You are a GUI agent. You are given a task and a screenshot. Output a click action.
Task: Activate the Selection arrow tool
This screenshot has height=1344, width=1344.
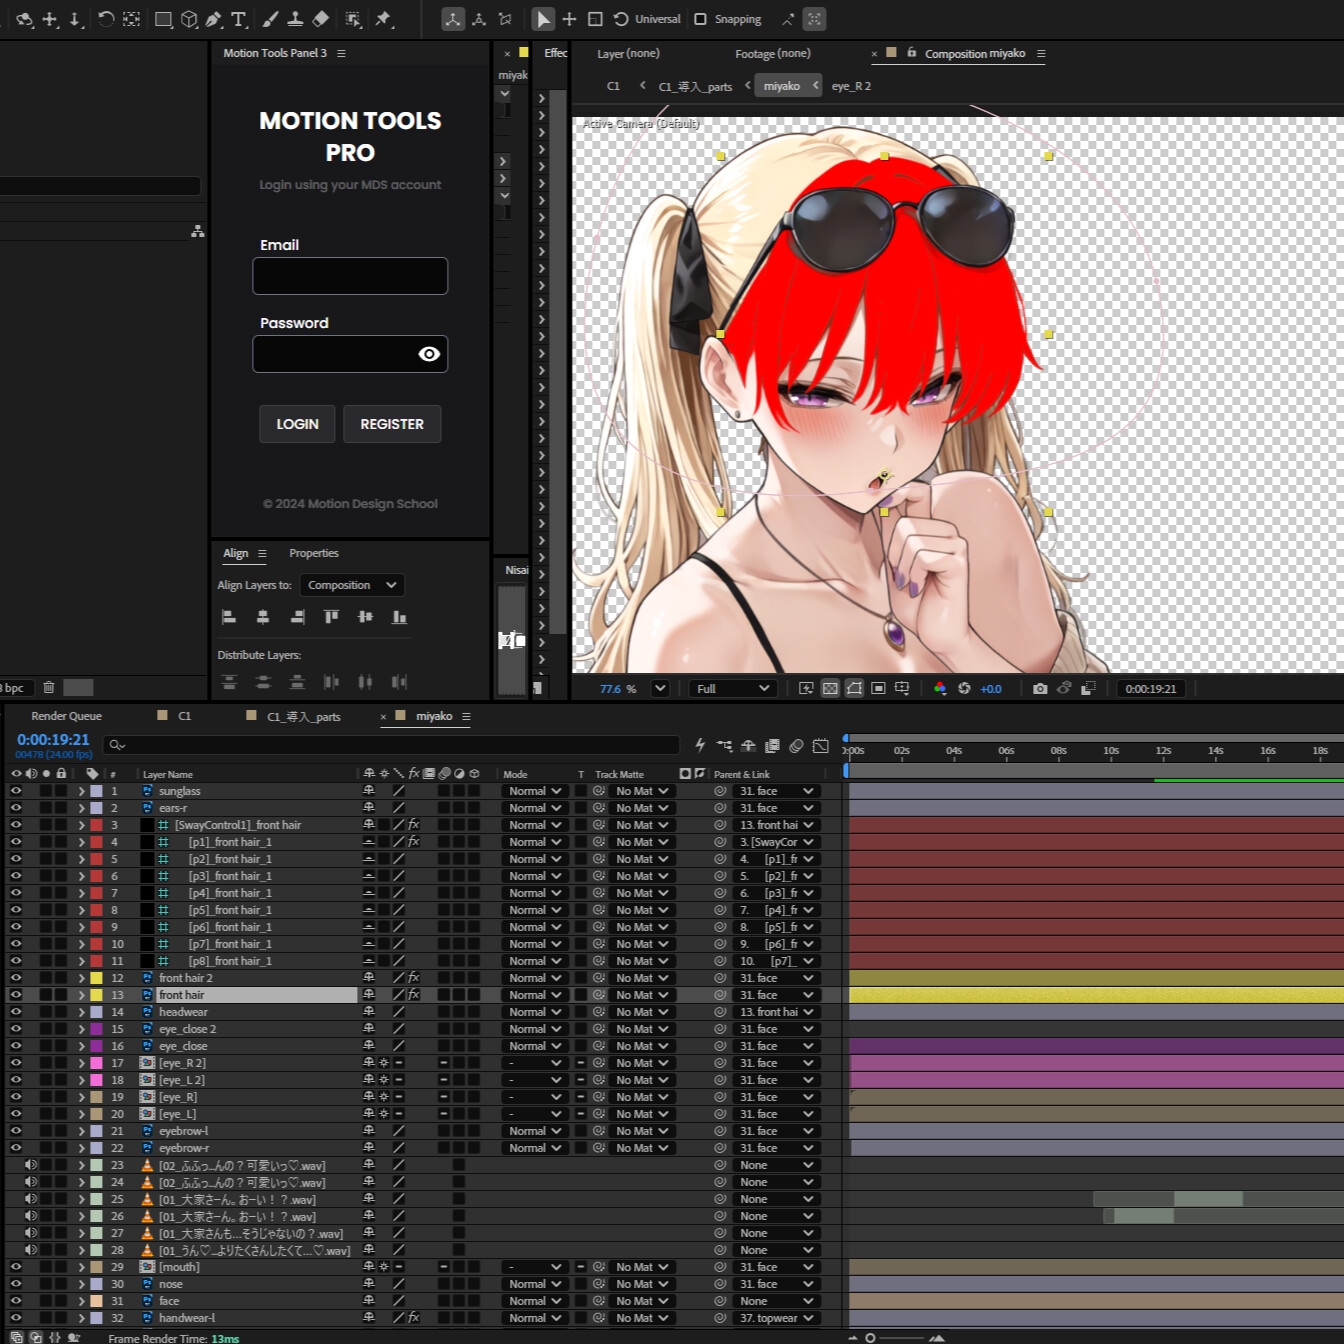point(542,19)
